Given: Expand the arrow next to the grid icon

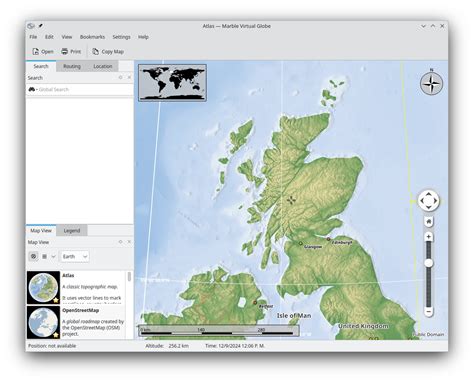Looking at the screenshot, I should tap(53, 256).
